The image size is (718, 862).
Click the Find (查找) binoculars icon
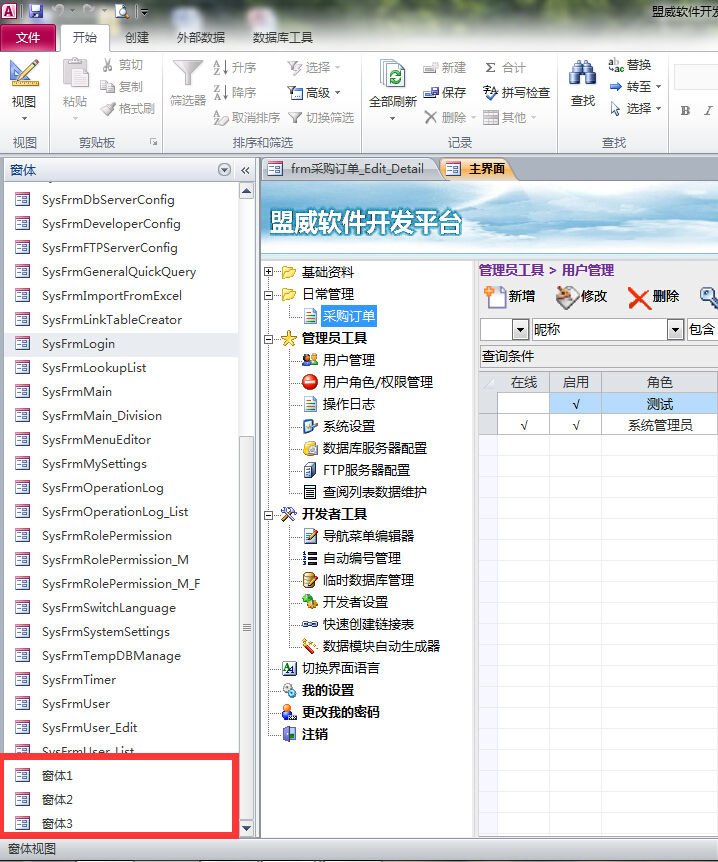582,73
